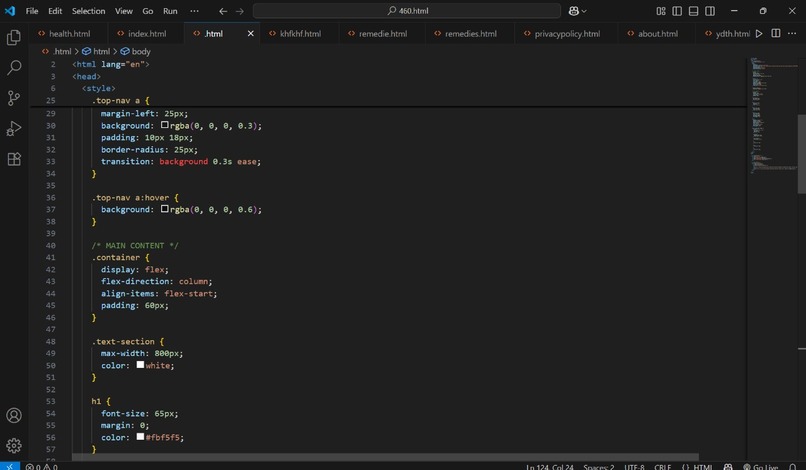Open the Run and Debug view

click(14, 128)
